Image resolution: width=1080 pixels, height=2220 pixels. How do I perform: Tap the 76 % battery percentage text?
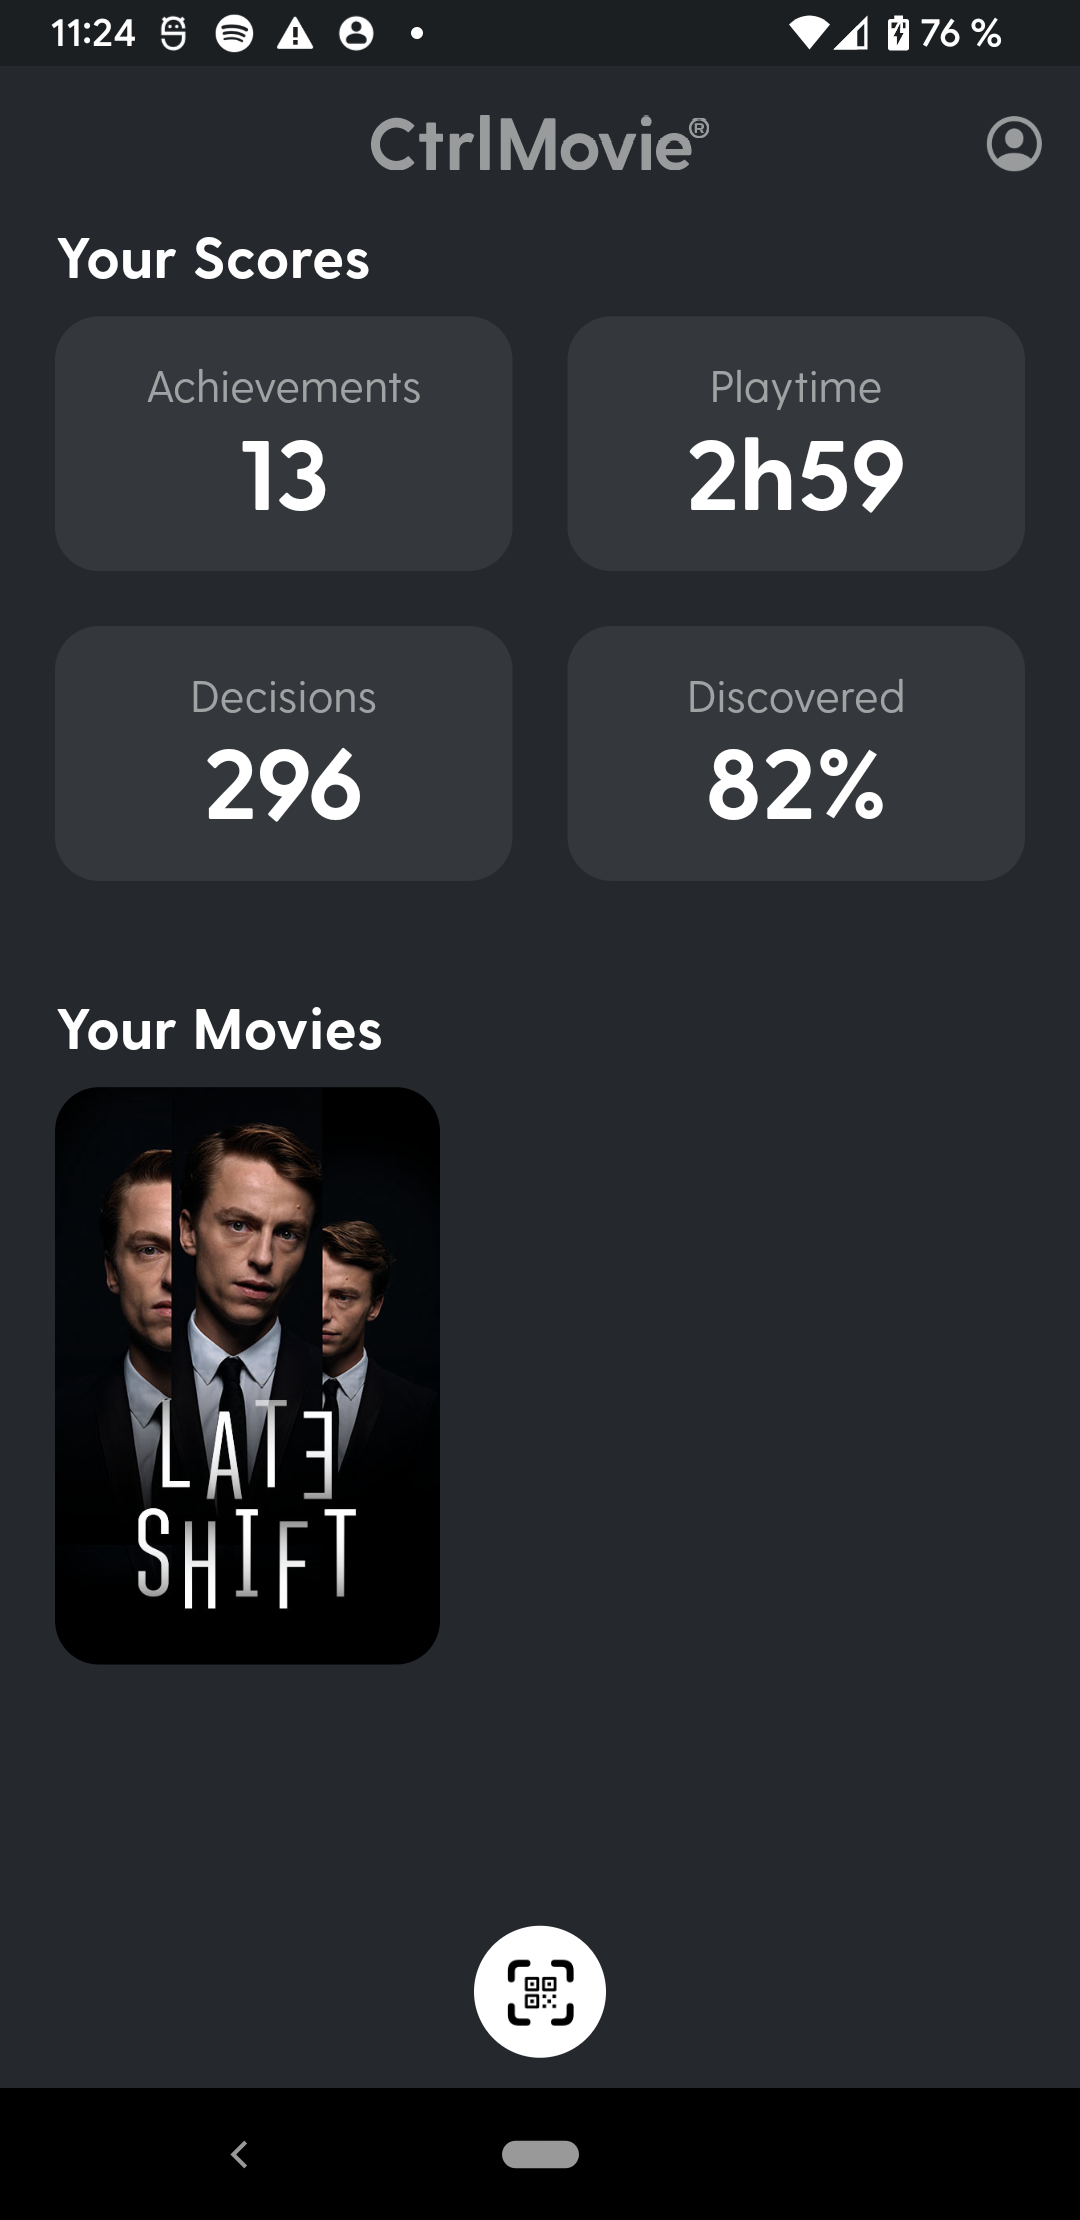click(961, 34)
